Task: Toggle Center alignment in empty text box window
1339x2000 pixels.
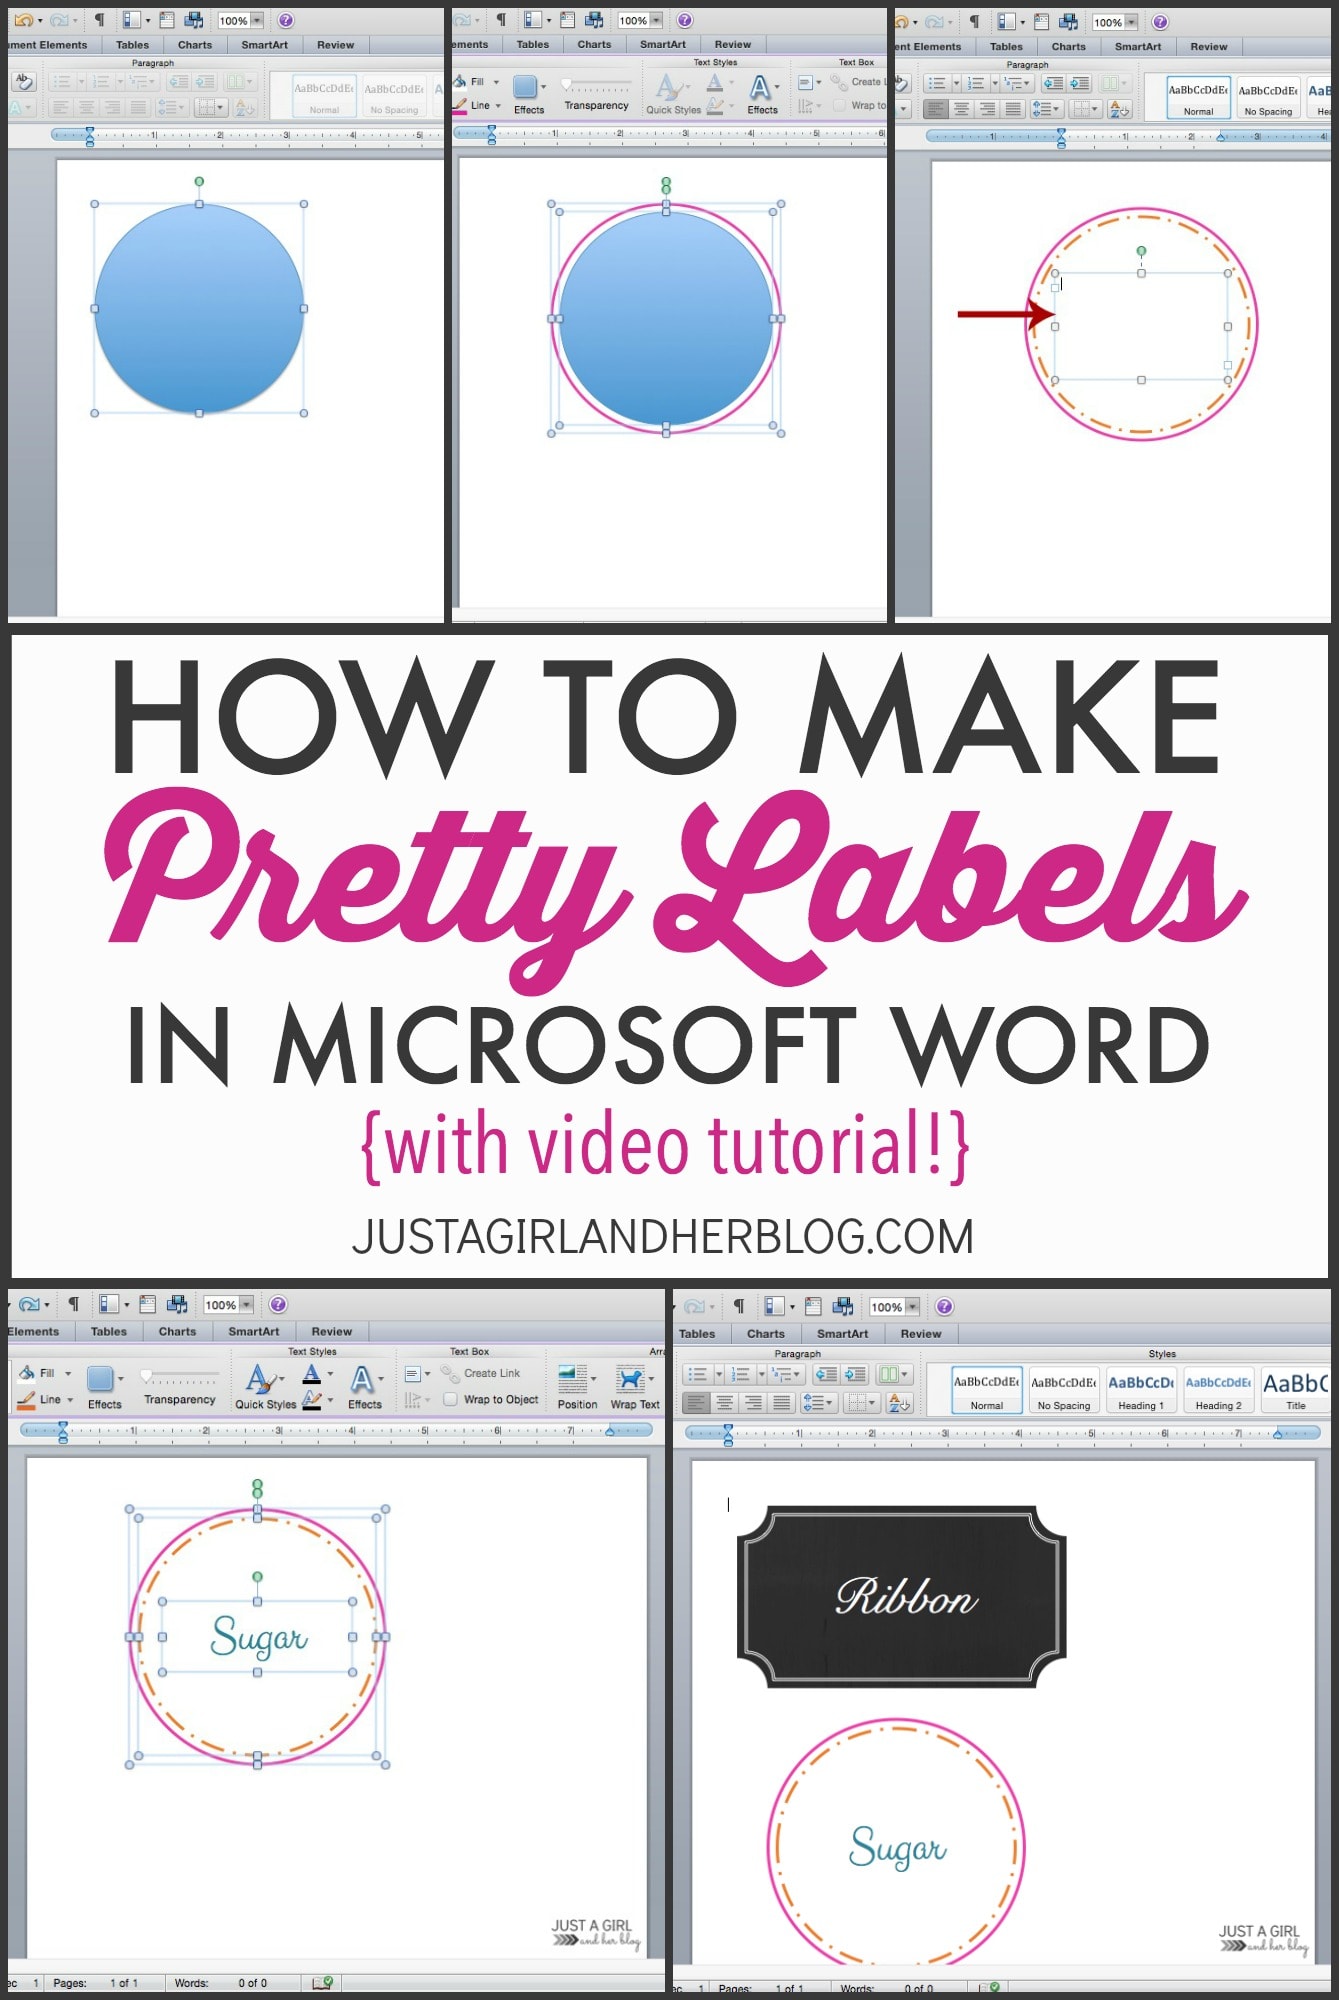Action: coord(962,109)
